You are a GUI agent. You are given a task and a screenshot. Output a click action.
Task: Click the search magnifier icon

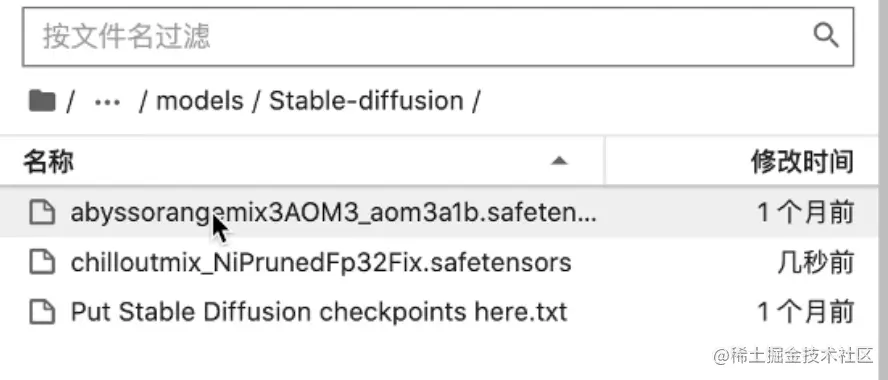point(826,36)
